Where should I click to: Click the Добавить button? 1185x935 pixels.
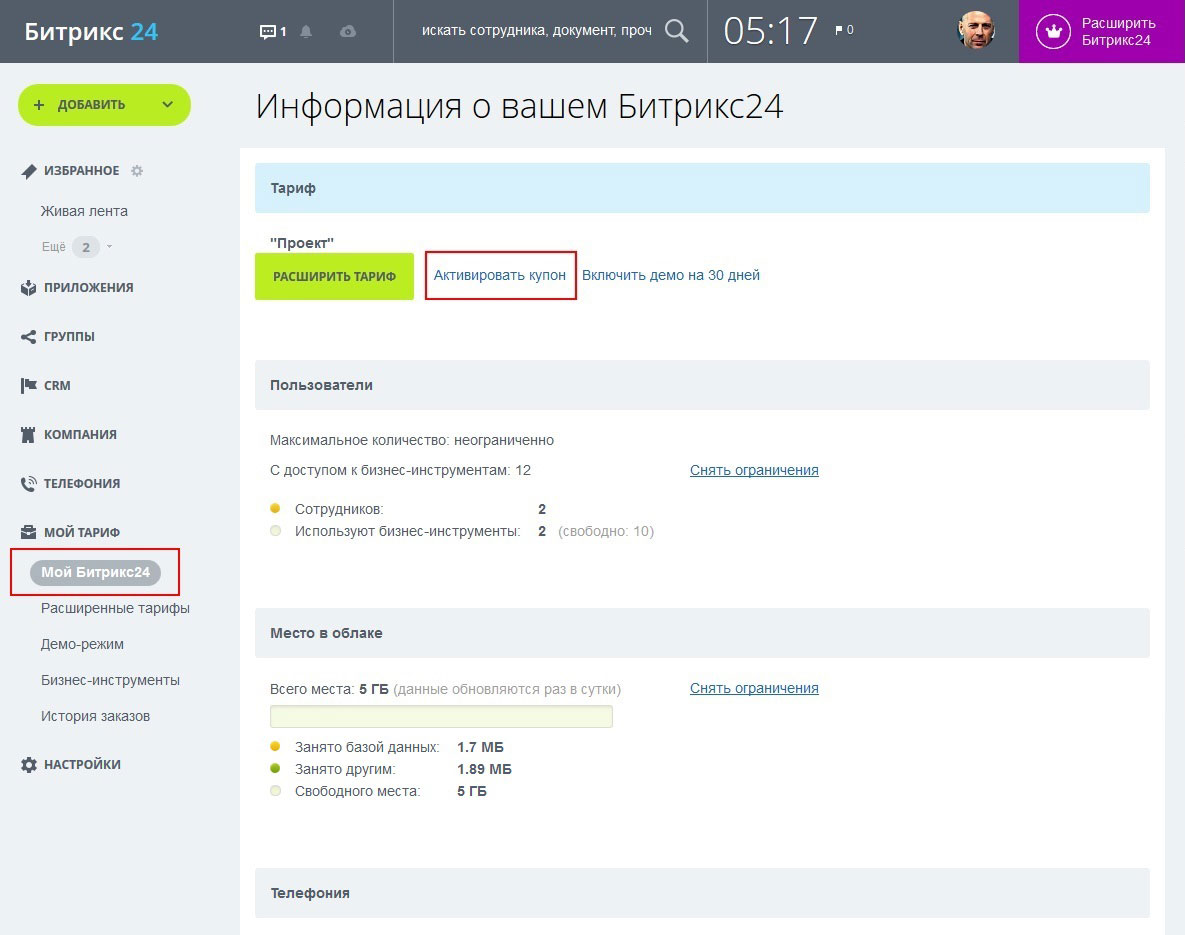point(91,105)
